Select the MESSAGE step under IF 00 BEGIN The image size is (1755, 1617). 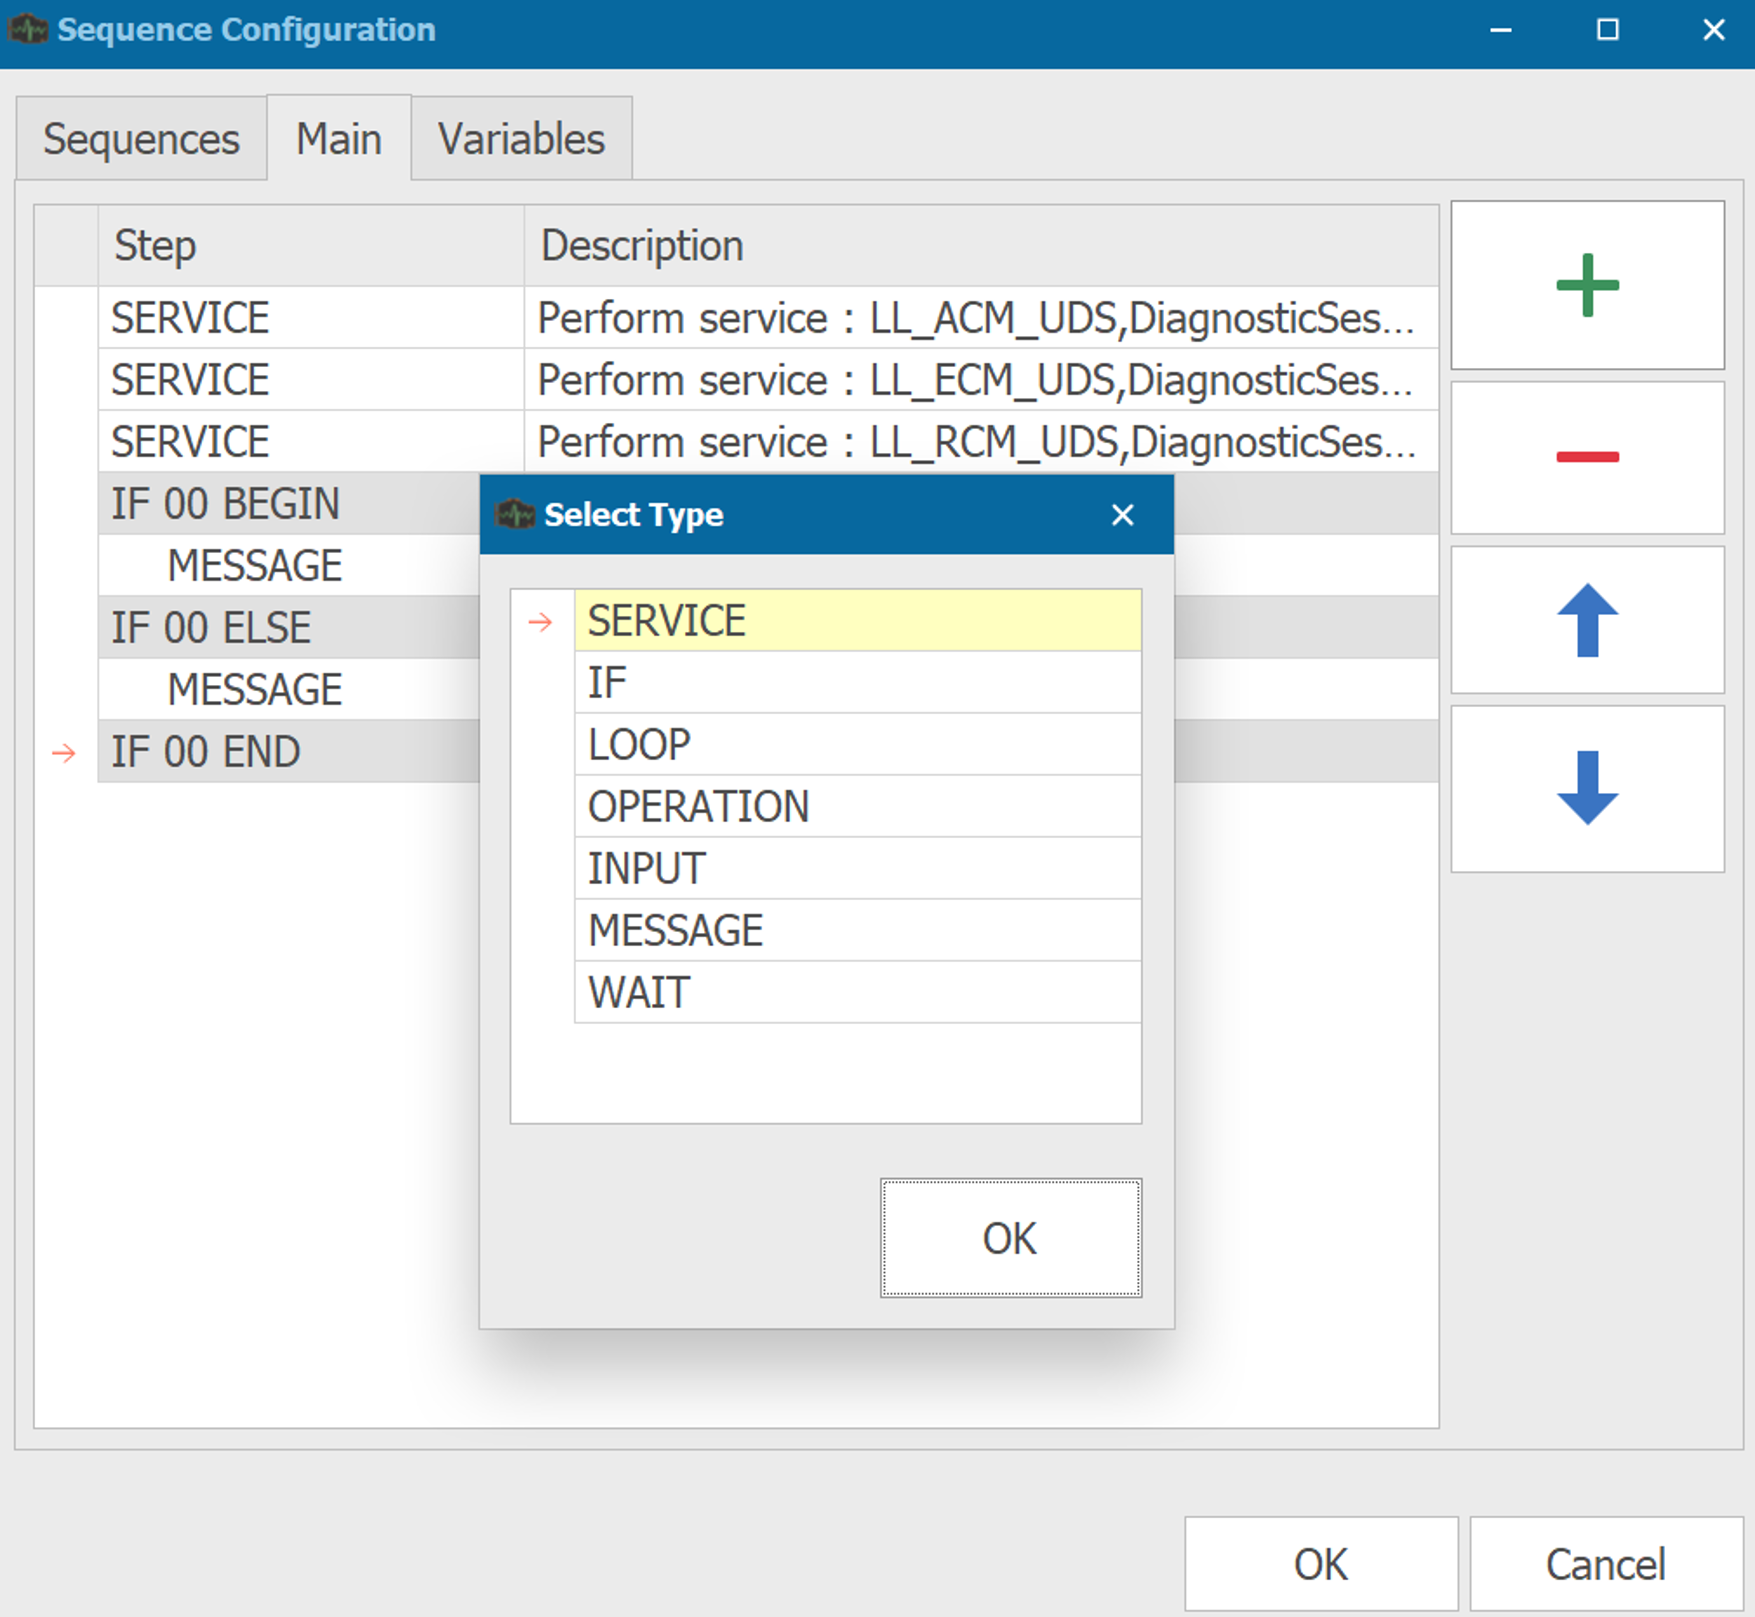coord(289,566)
